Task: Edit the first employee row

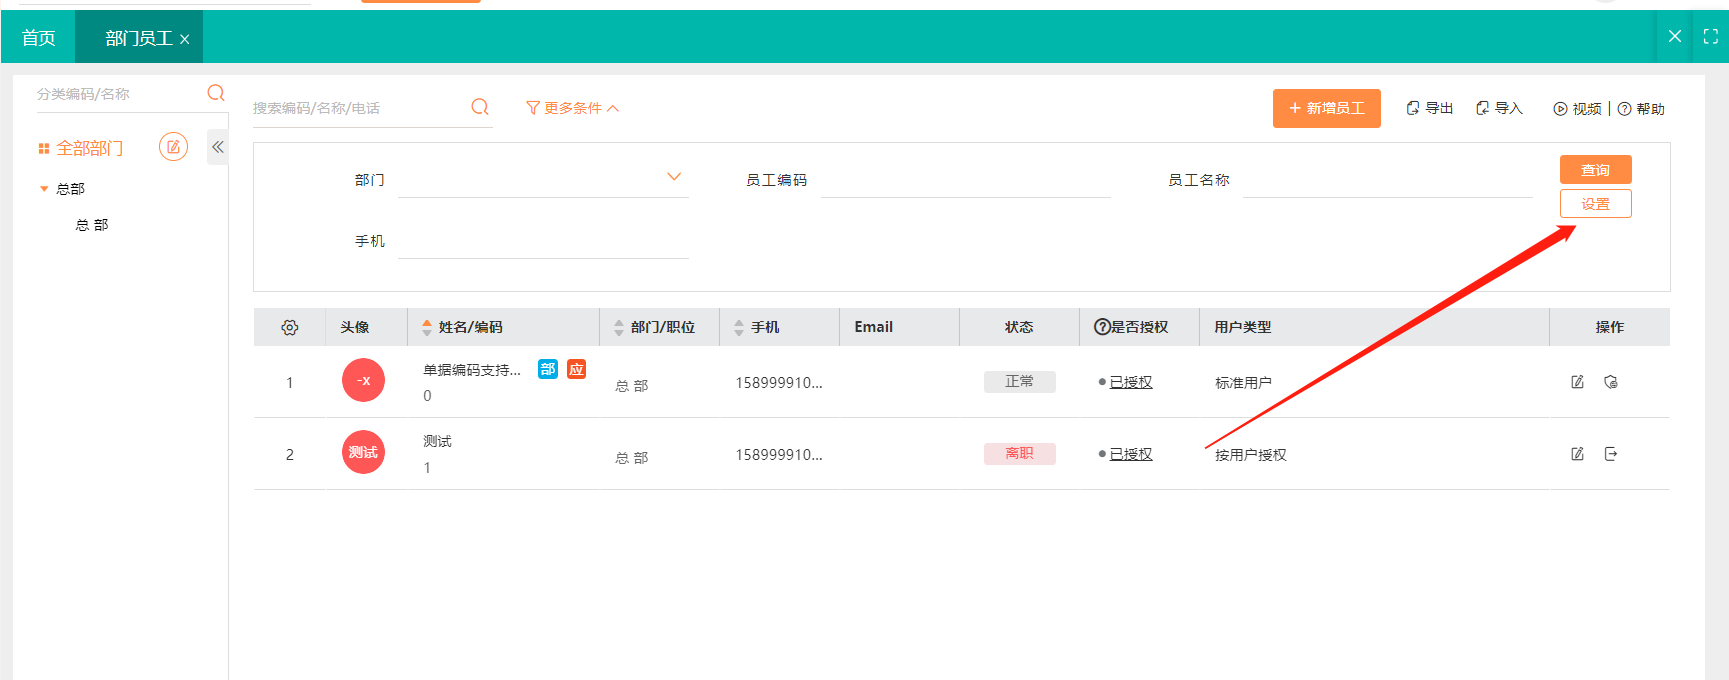Action: pyautogui.click(x=1577, y=382)
